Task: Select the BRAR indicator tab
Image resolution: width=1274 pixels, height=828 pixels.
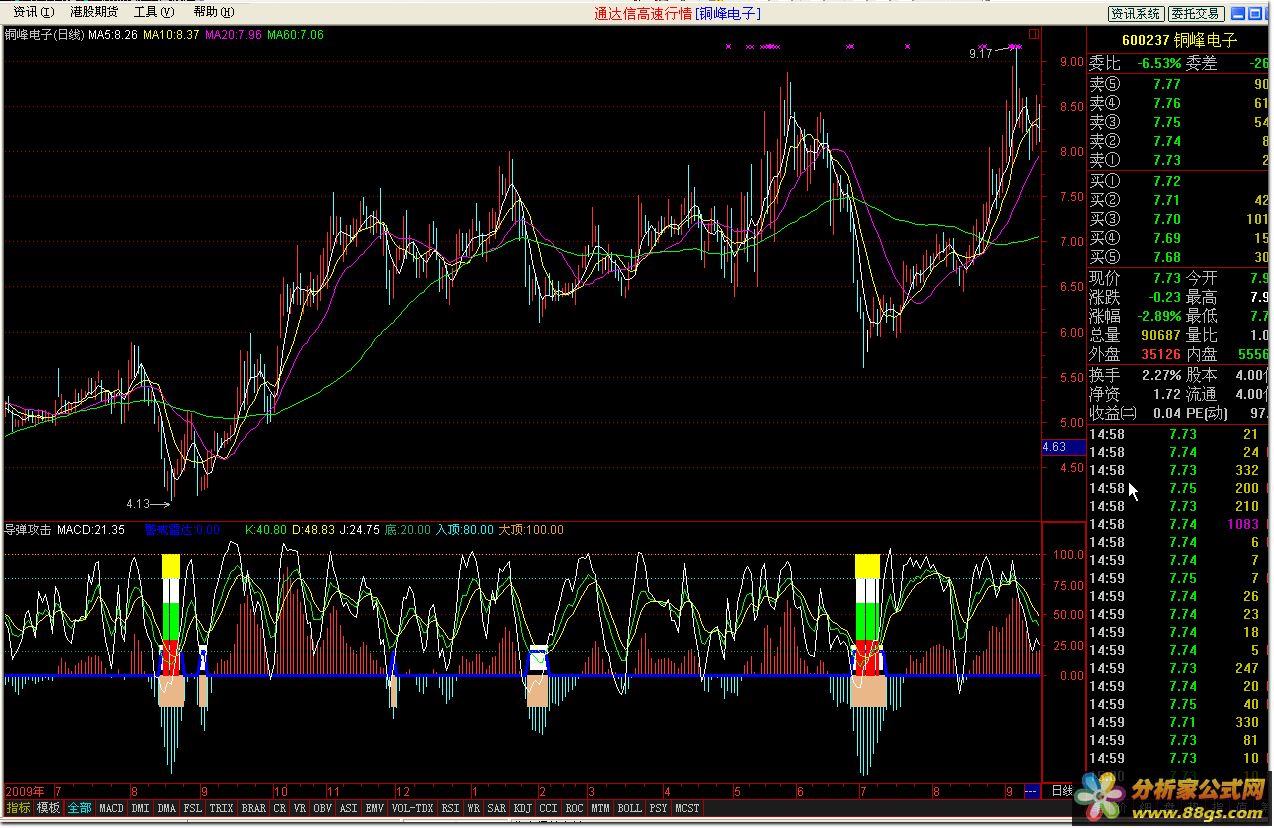Action: [254, 808]
